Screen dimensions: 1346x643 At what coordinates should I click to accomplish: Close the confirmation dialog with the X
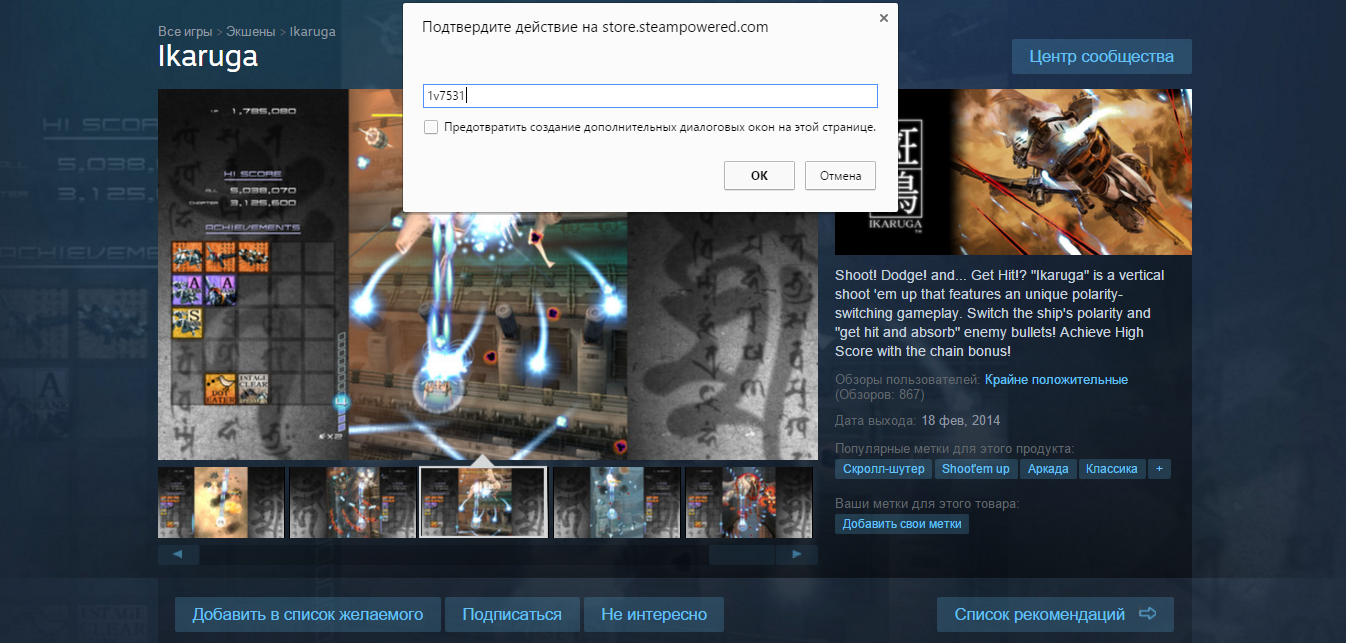pyautogui.click(x=883, y=18)
